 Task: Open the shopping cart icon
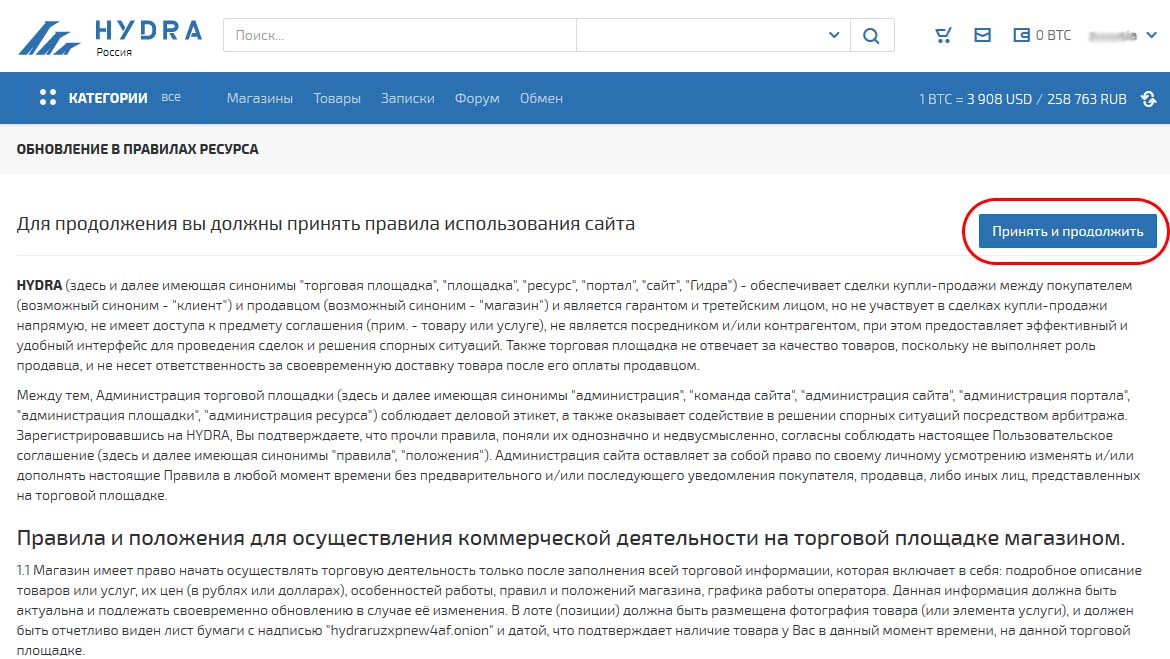point(943,35)
